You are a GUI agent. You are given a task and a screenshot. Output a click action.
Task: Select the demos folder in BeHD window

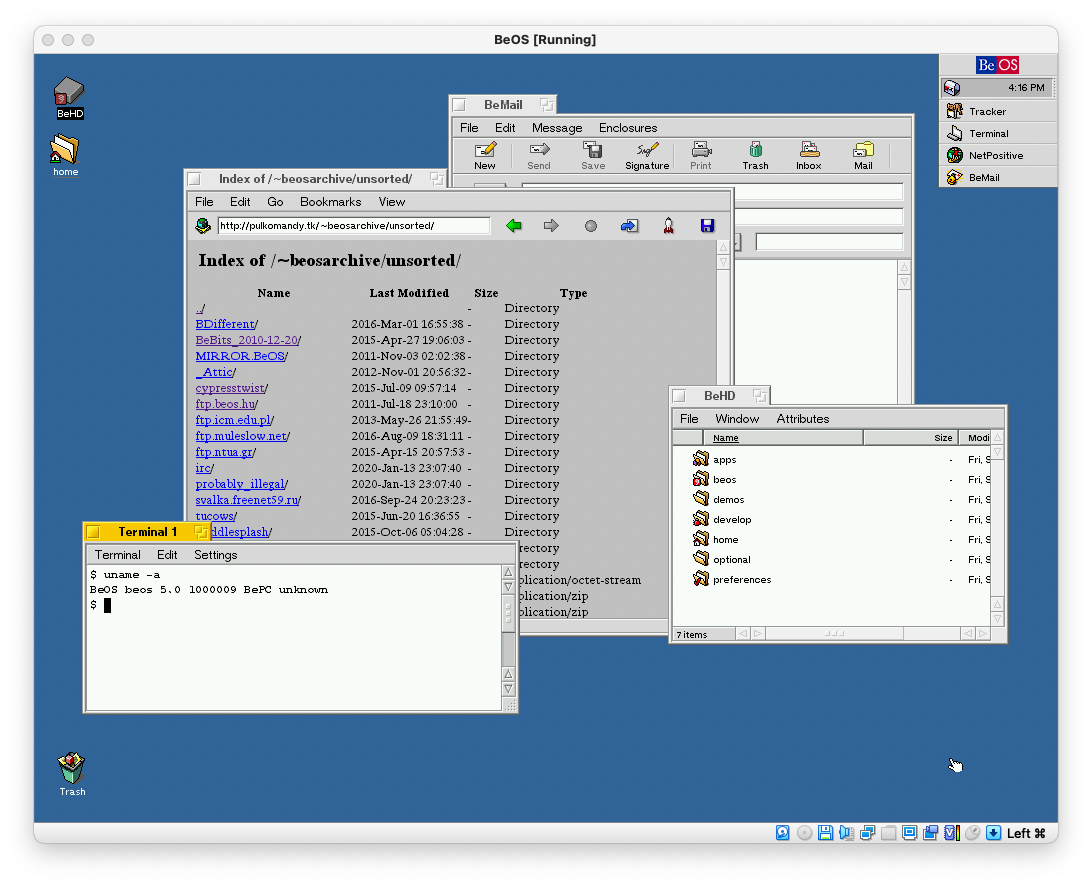pyautogui.click(x=719, y=499)
